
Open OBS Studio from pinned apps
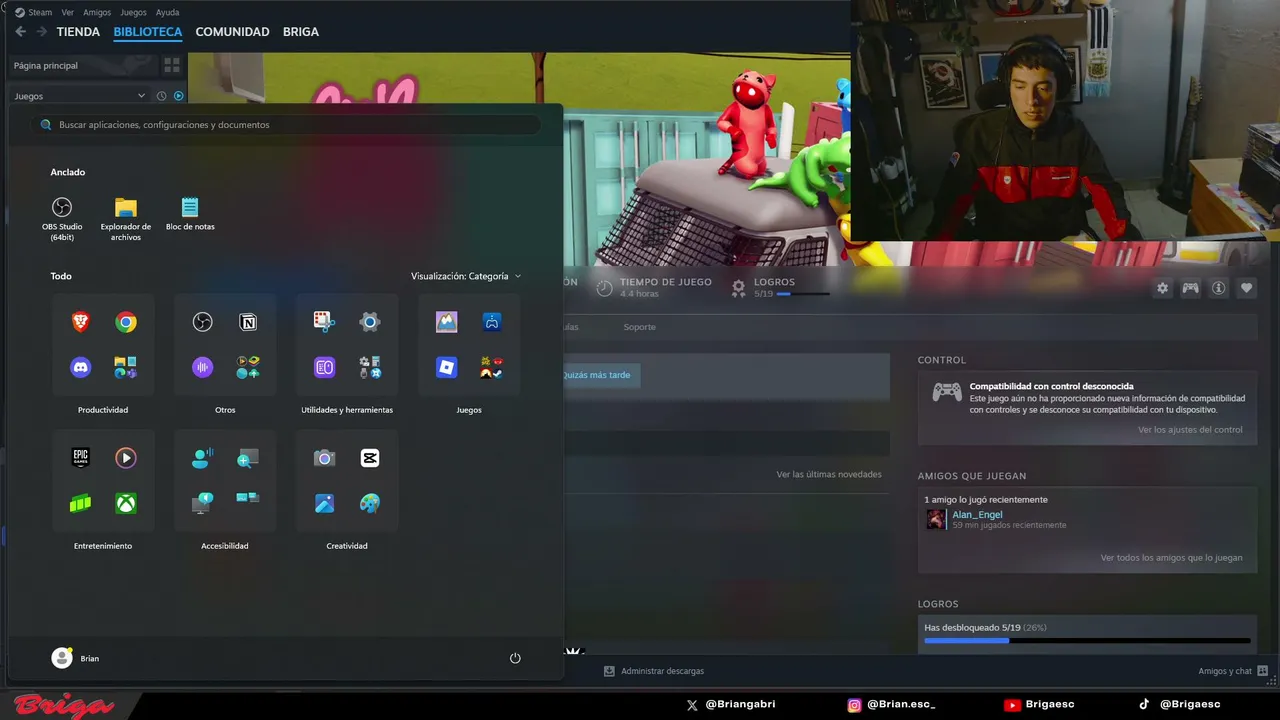(x=62, y=218)
